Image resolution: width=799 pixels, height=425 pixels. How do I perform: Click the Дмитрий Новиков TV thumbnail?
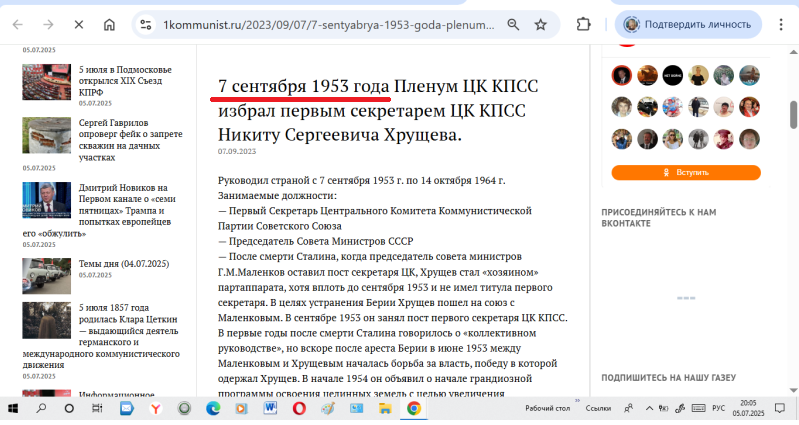point(46,200)
